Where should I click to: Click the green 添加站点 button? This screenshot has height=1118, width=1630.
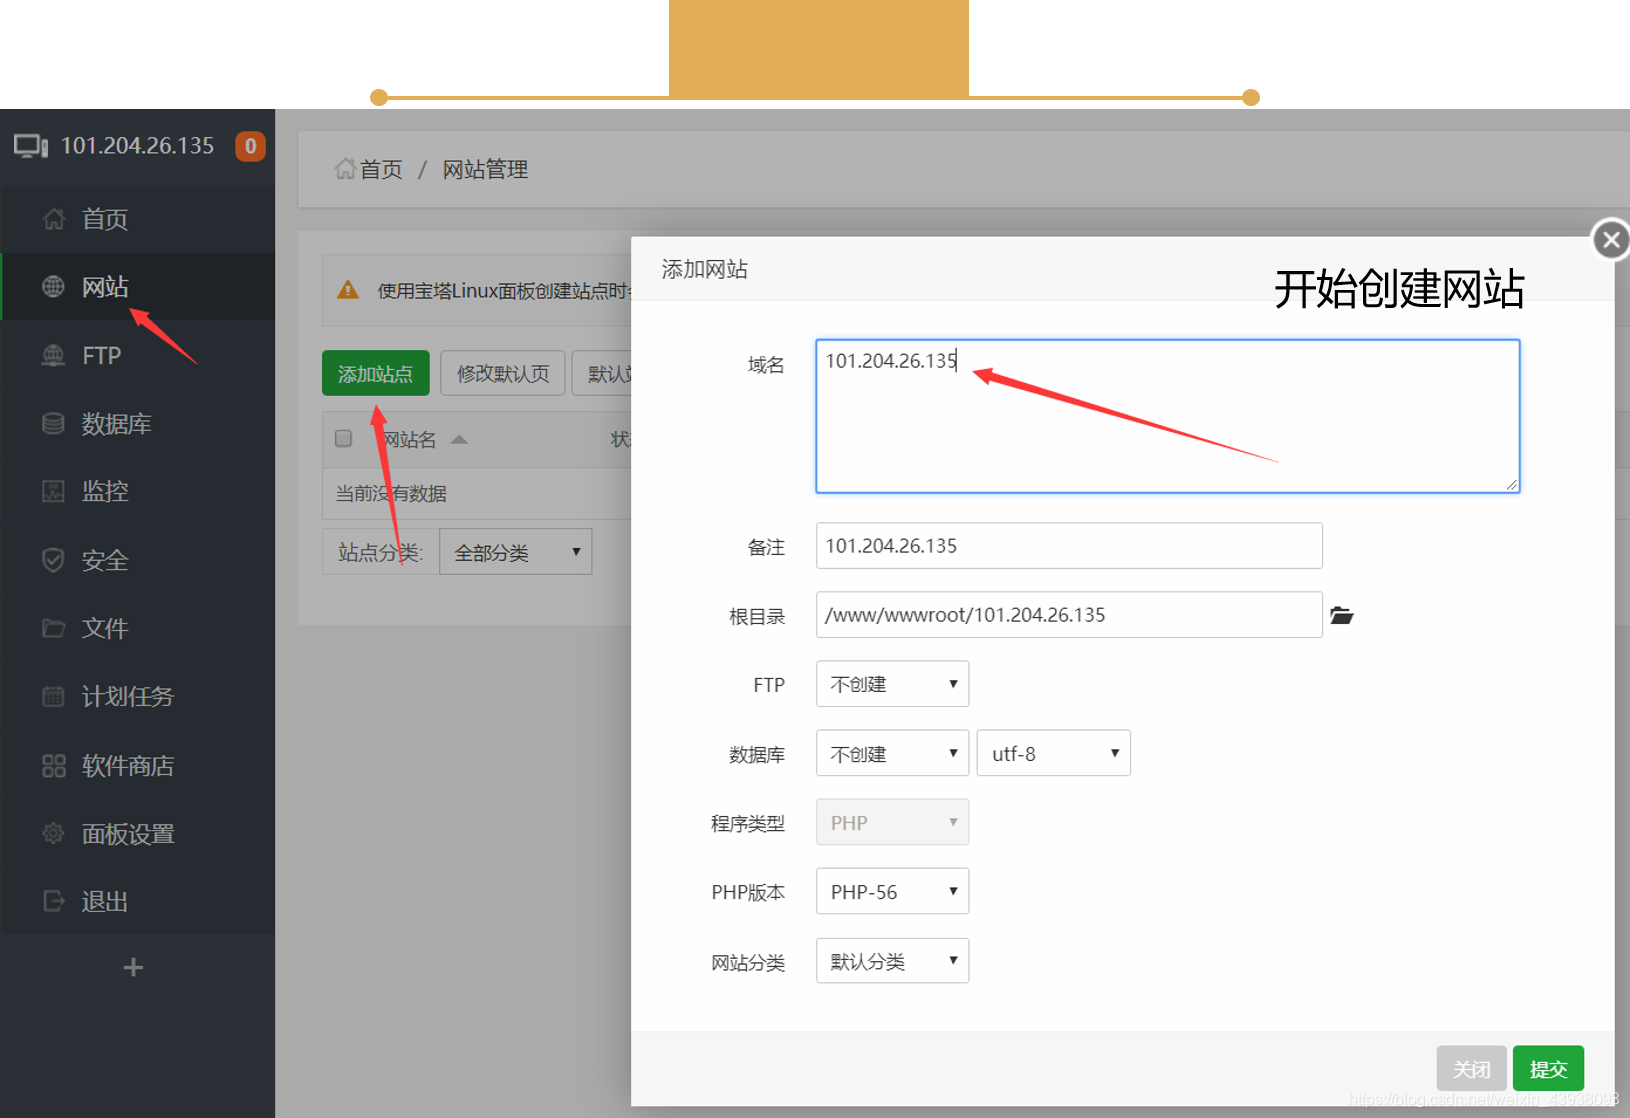pos(375,373)
